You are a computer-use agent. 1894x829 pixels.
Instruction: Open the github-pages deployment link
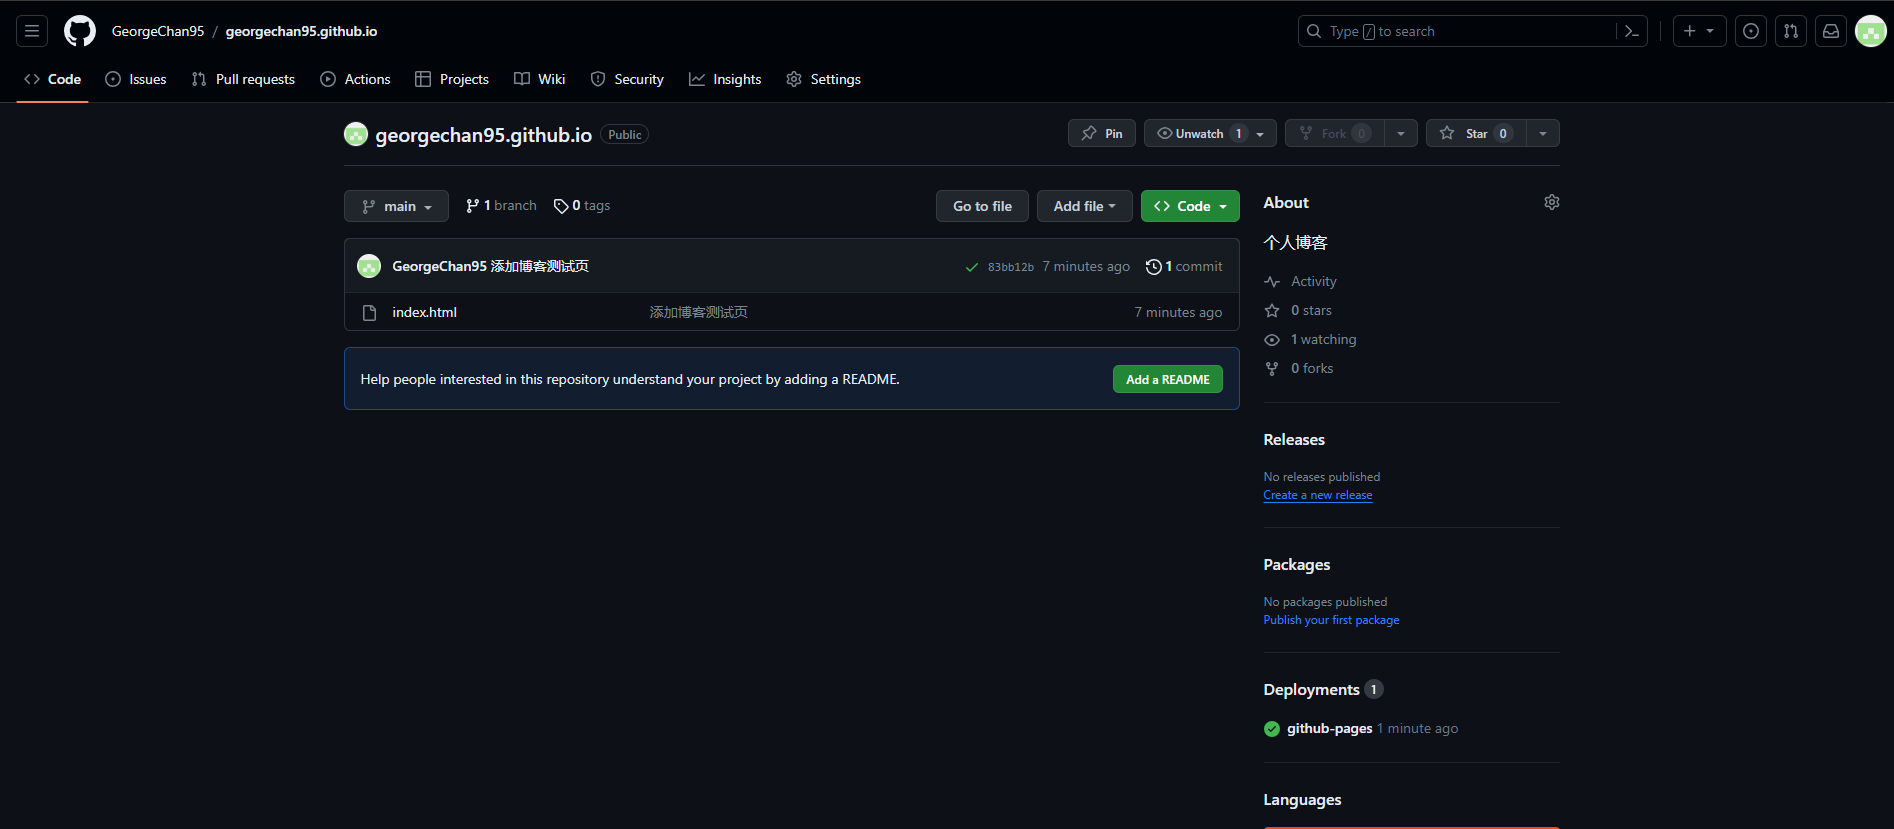[x=1329, y=728]
